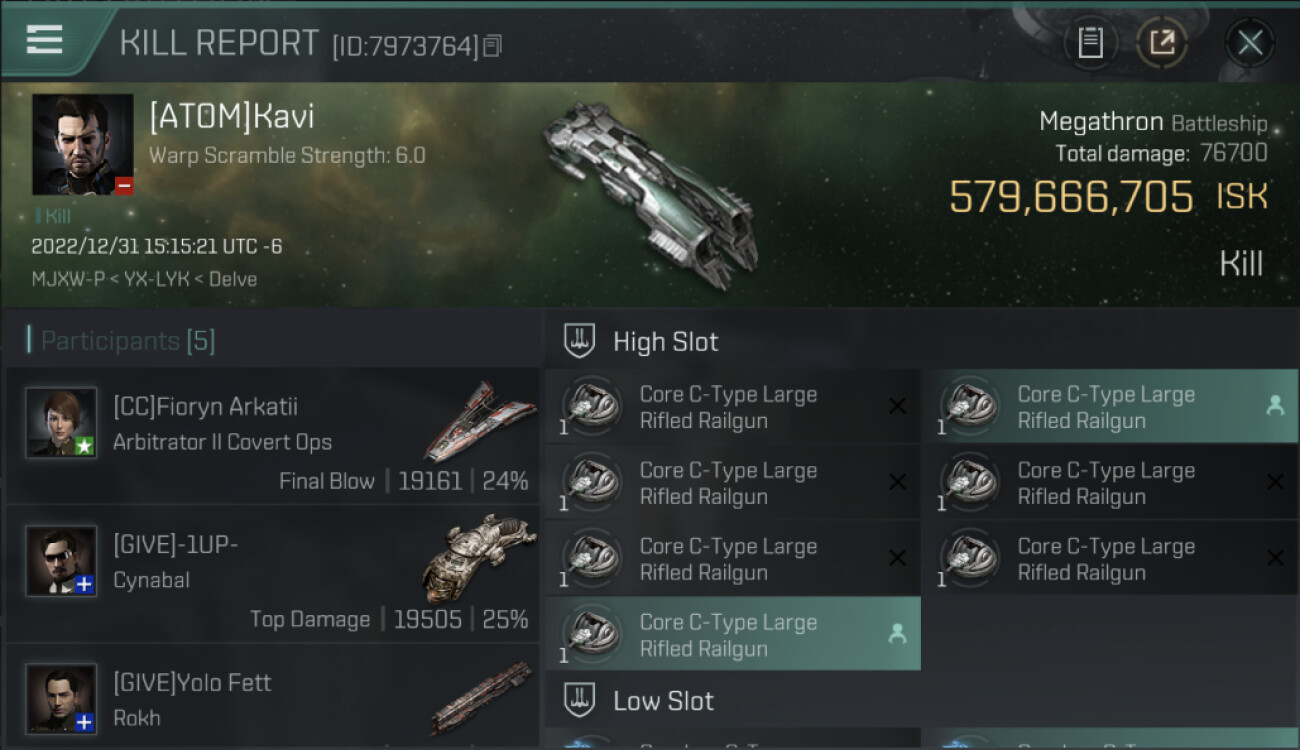Click the Low Slot section header

coord(663,701)
